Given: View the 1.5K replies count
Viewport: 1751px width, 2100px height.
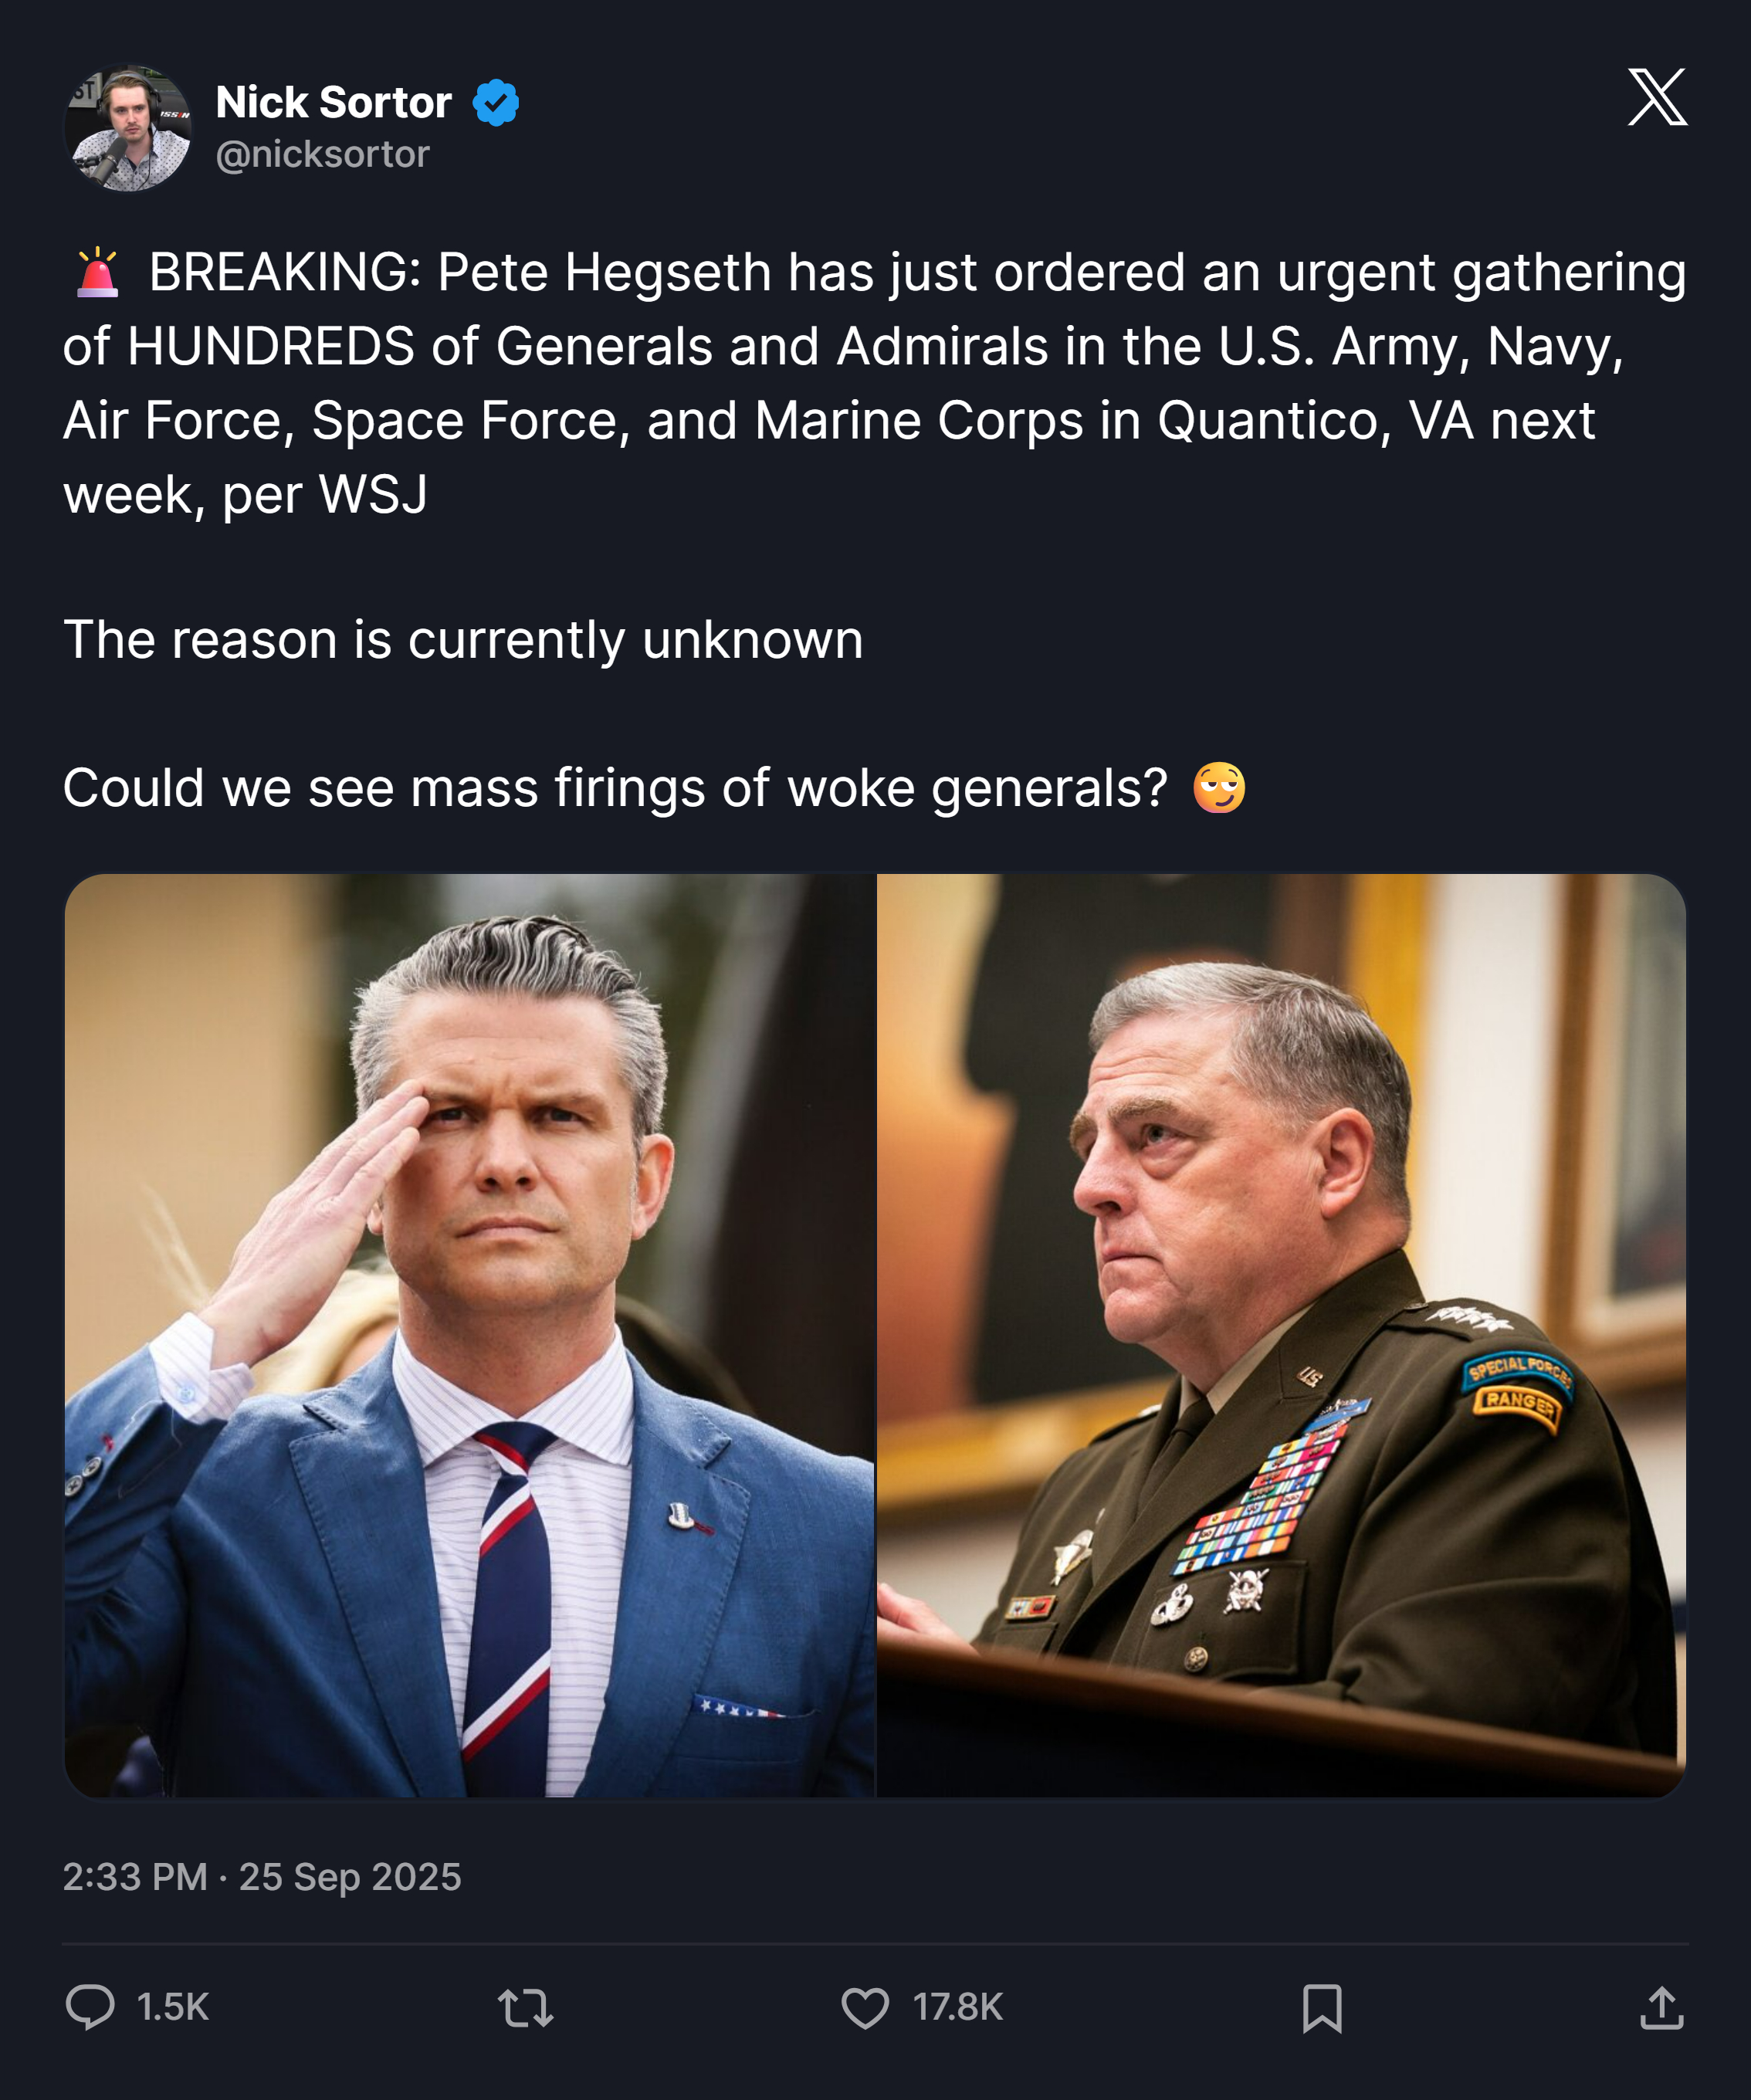Looking at the screenshot, I should point(173,2007).
